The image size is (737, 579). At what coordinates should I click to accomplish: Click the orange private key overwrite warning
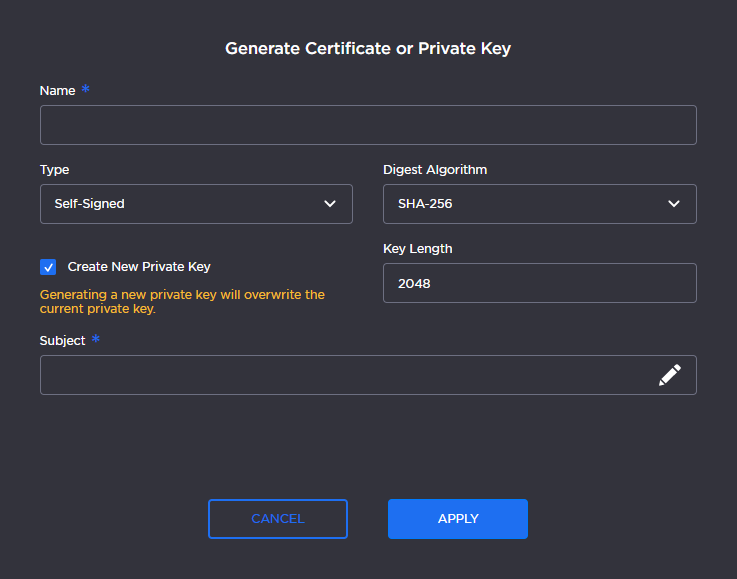(x=182, y=302)
